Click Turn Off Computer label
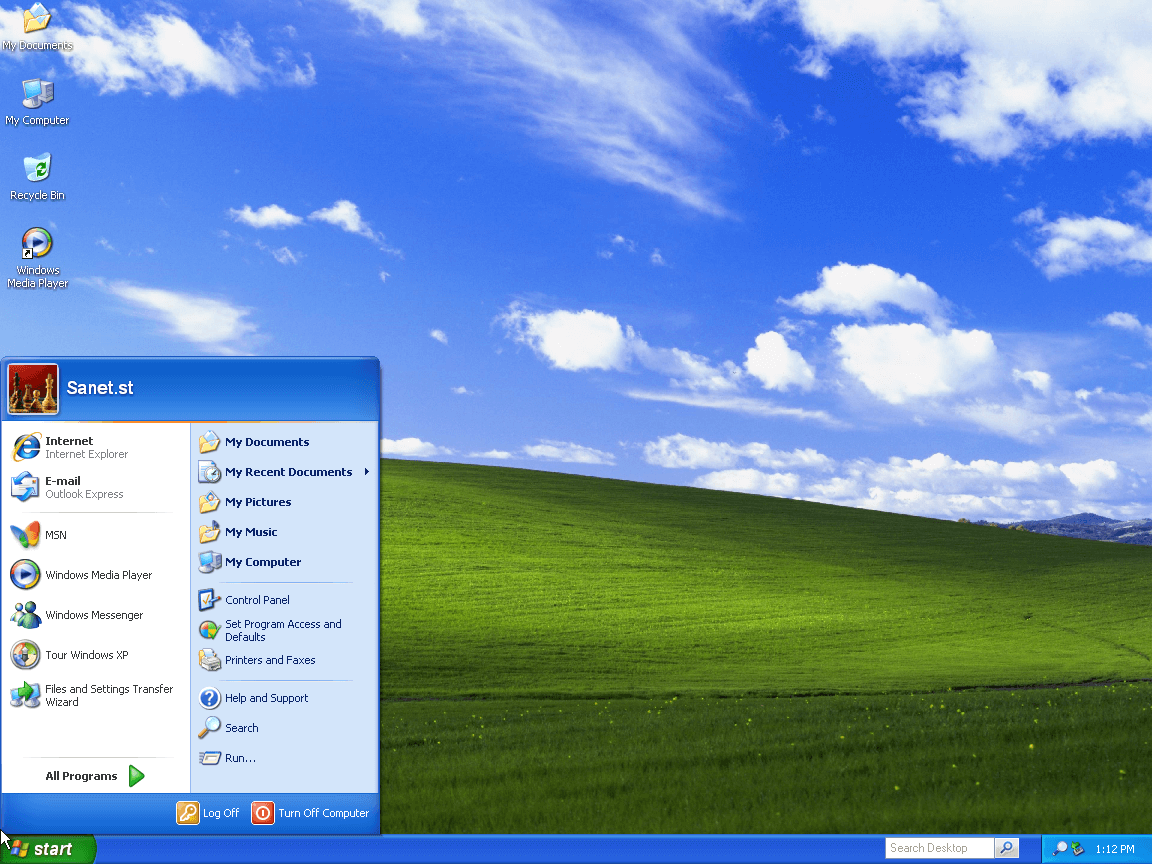This screenshot has width=1152, height=864. [323, 813]
